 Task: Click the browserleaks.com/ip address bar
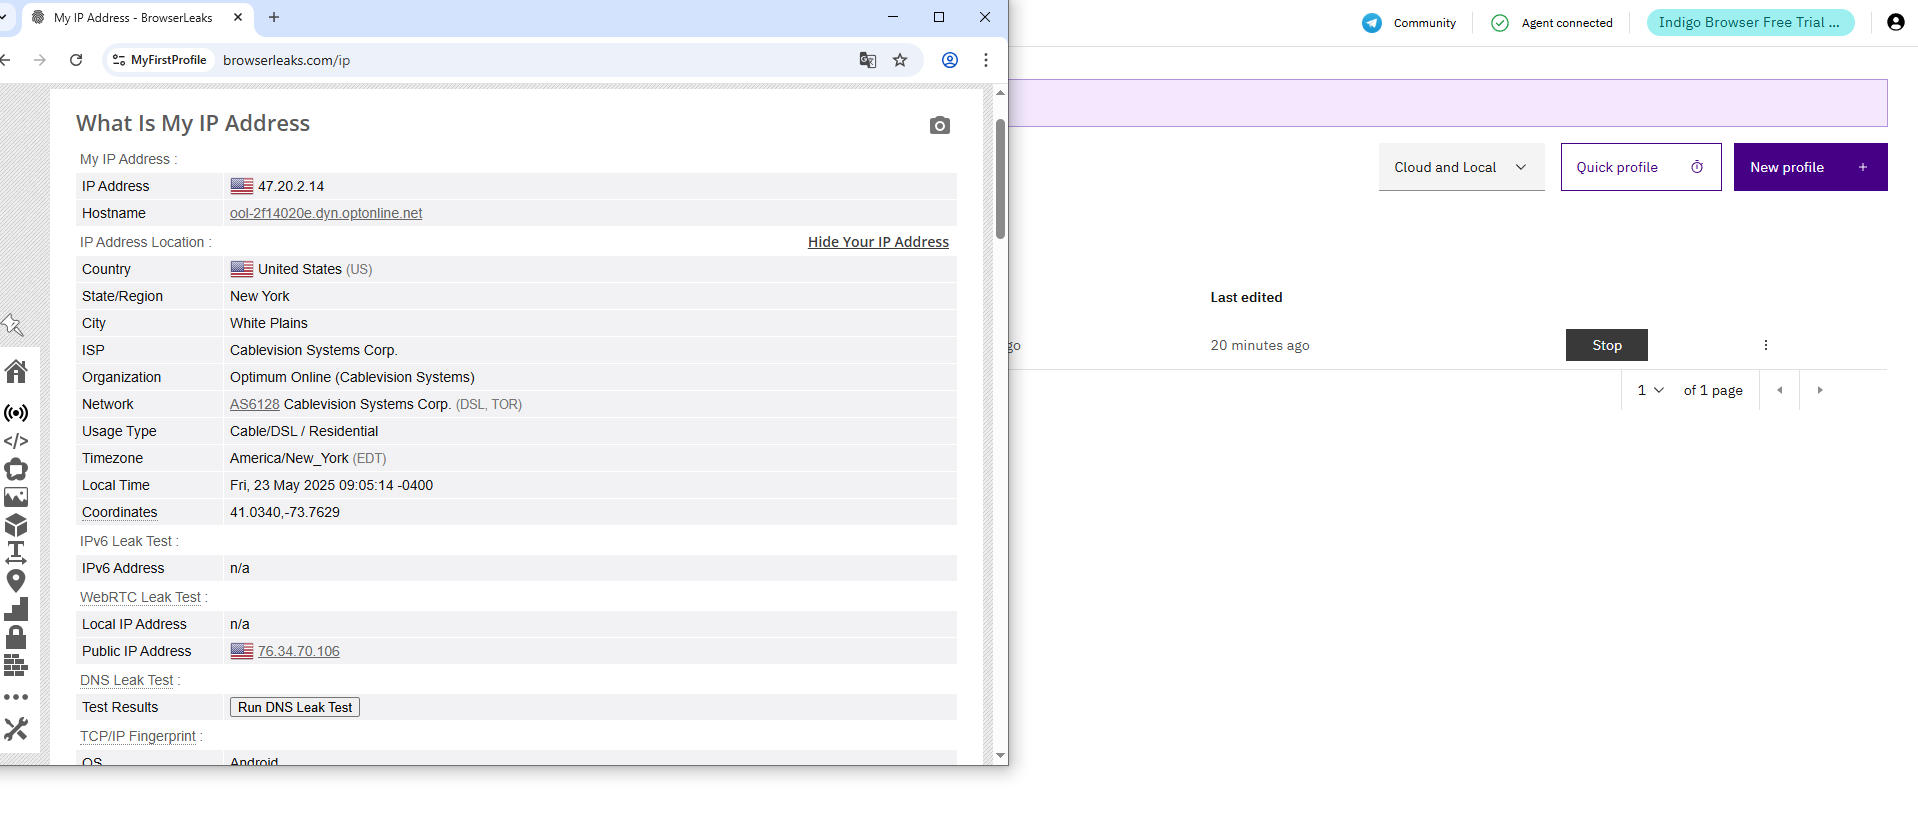(x=500, y=60)
